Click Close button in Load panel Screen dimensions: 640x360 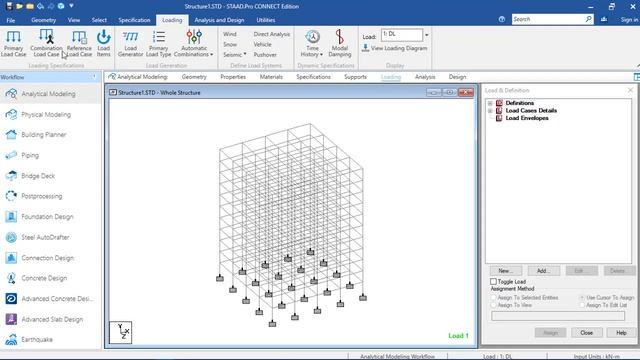point(587,333)
